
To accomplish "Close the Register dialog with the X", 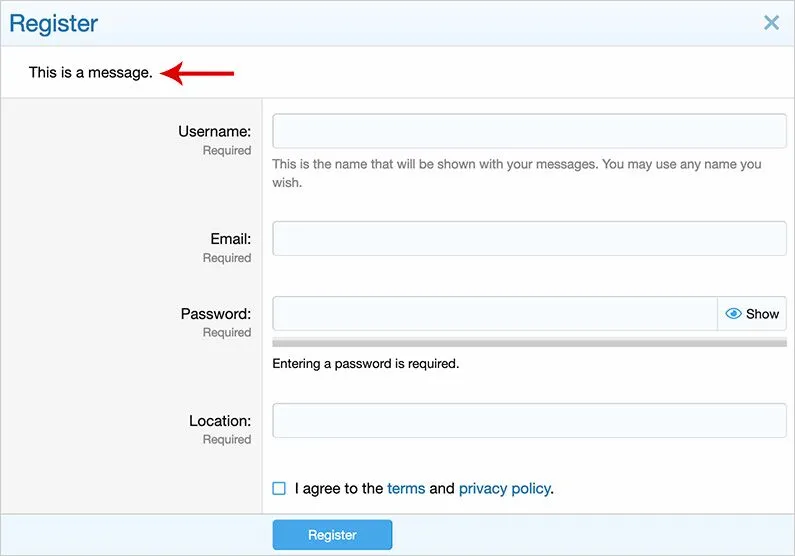I will (771, 23).
